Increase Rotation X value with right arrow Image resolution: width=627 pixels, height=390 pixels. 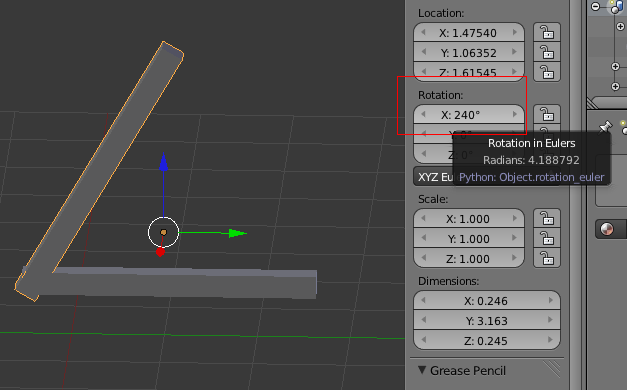[x=515, y=115]
